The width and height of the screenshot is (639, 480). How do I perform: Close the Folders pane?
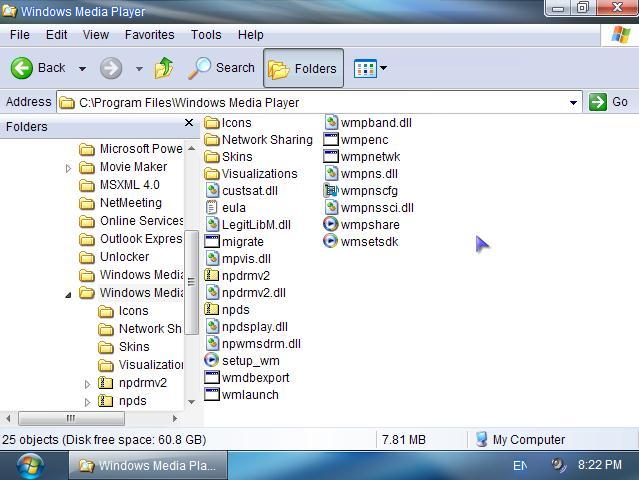pyautogui.click(x=189, y=123)
